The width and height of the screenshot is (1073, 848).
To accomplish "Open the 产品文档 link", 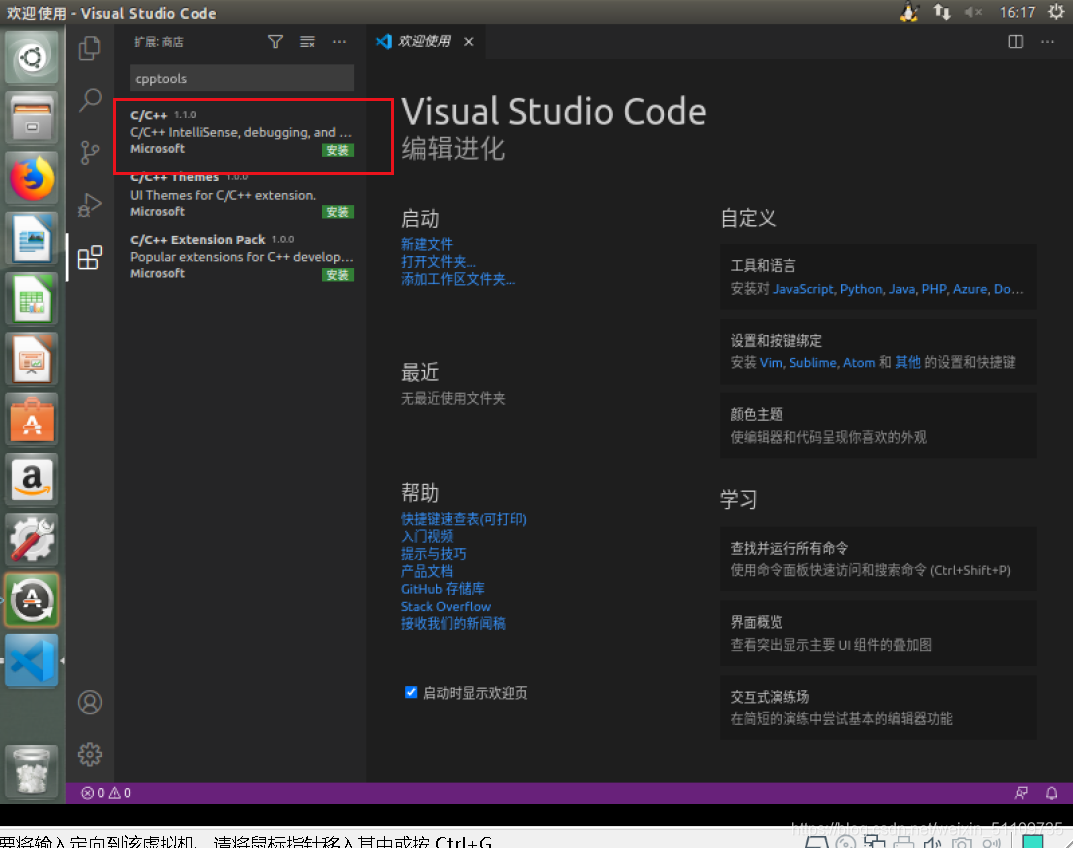I will [x=426, y=571].
